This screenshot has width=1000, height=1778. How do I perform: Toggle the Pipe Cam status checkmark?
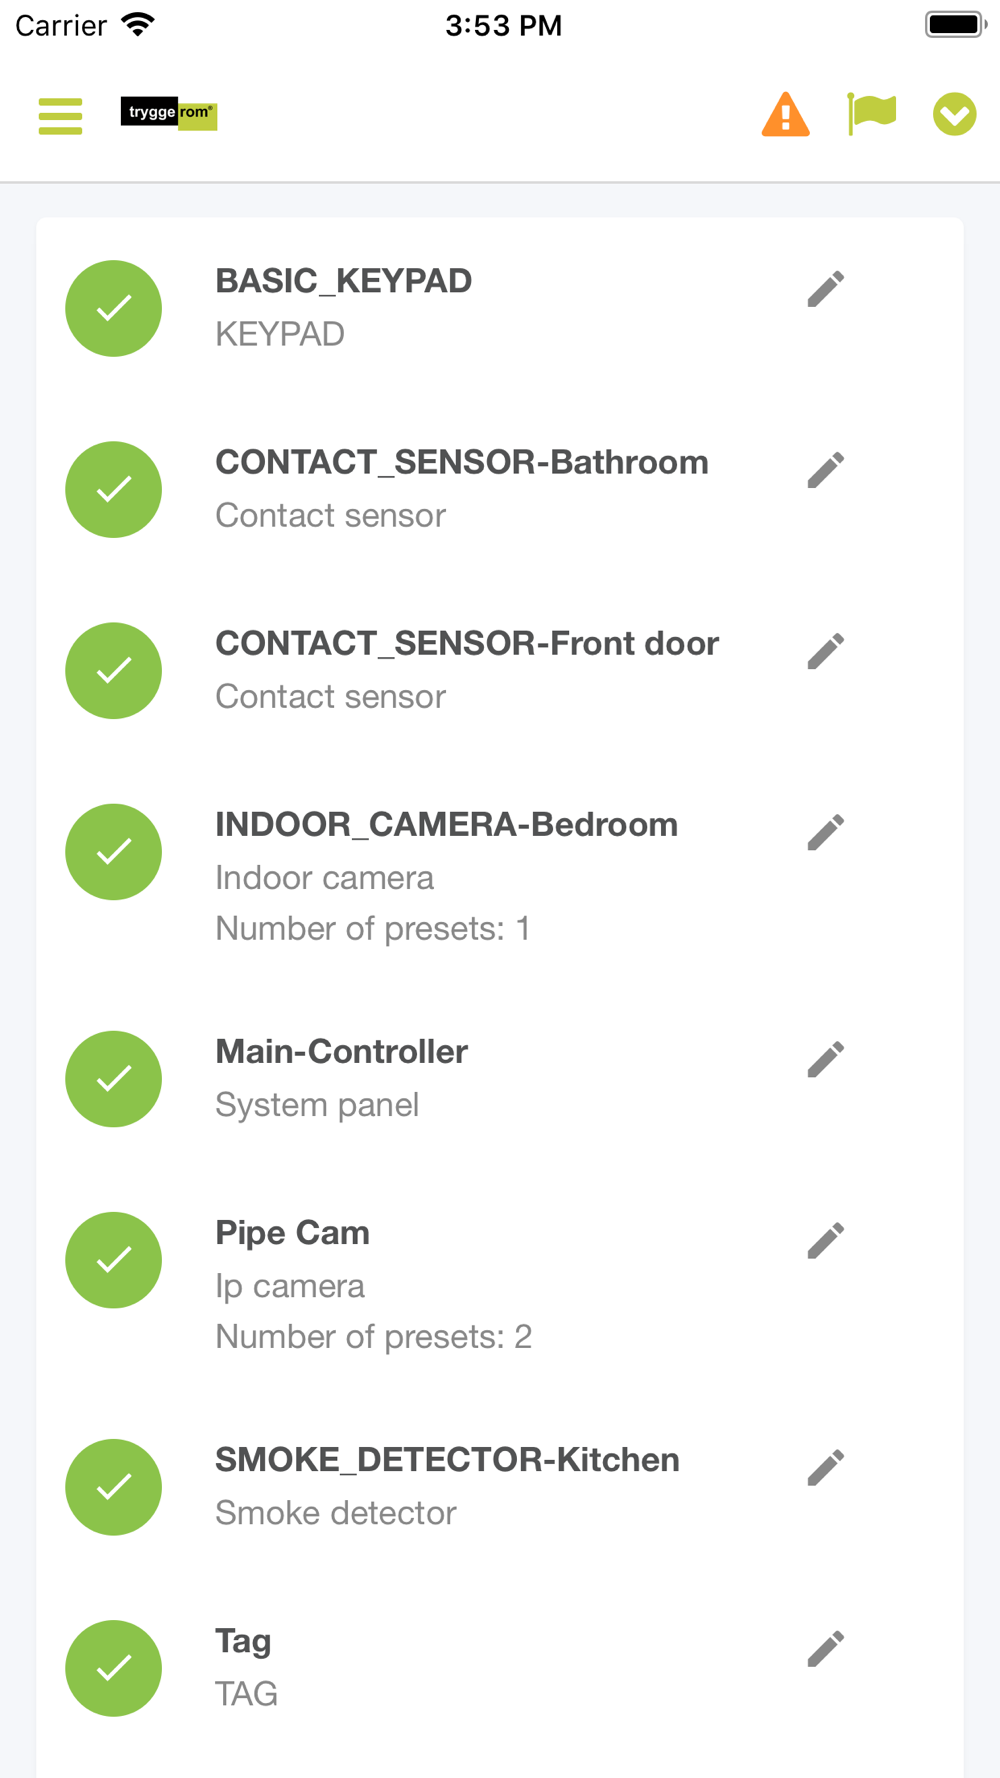click(x=114, y=1260)
